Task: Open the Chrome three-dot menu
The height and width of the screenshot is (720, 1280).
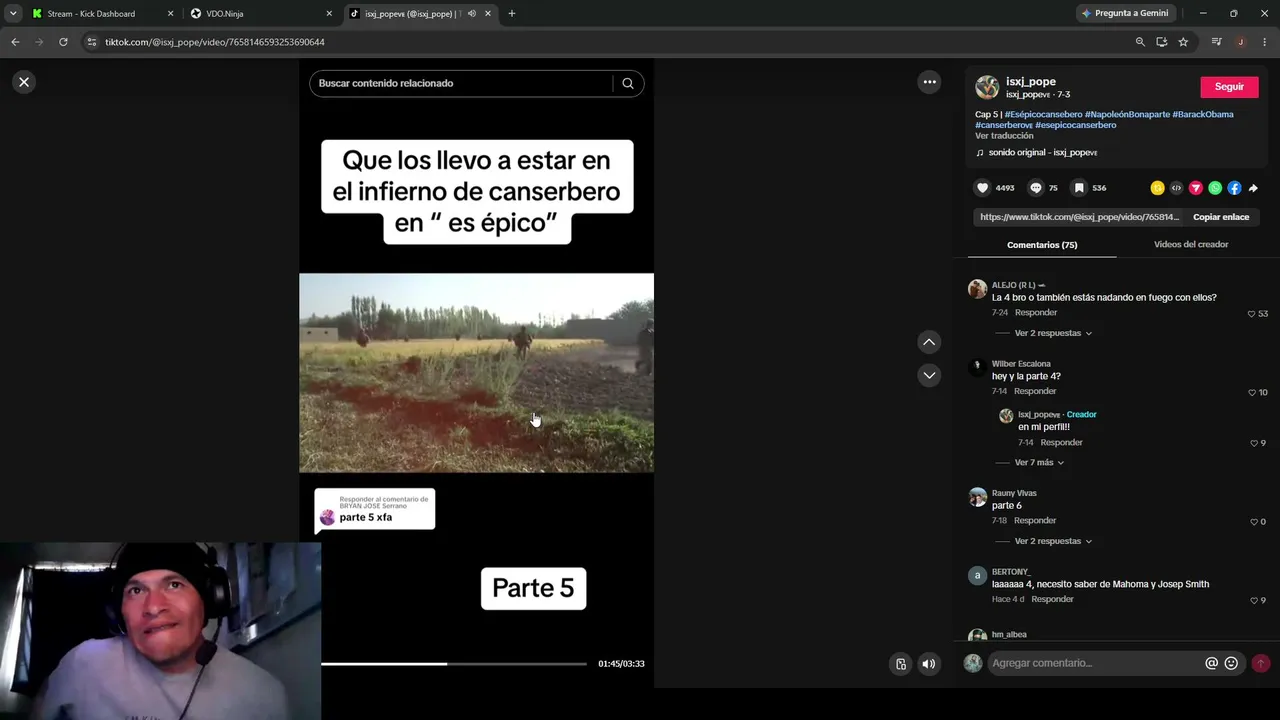Action: tap(1265, 42)
